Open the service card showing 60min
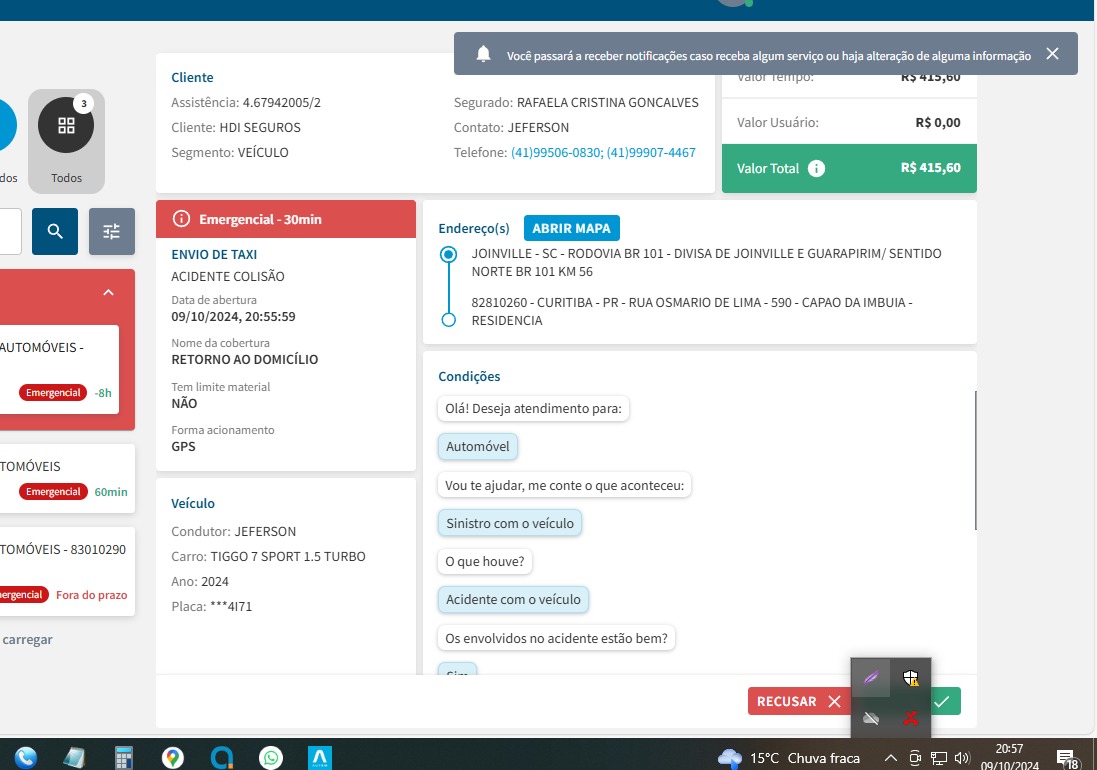This screenshot has height=770, width=1097. (x=67, y=479)
